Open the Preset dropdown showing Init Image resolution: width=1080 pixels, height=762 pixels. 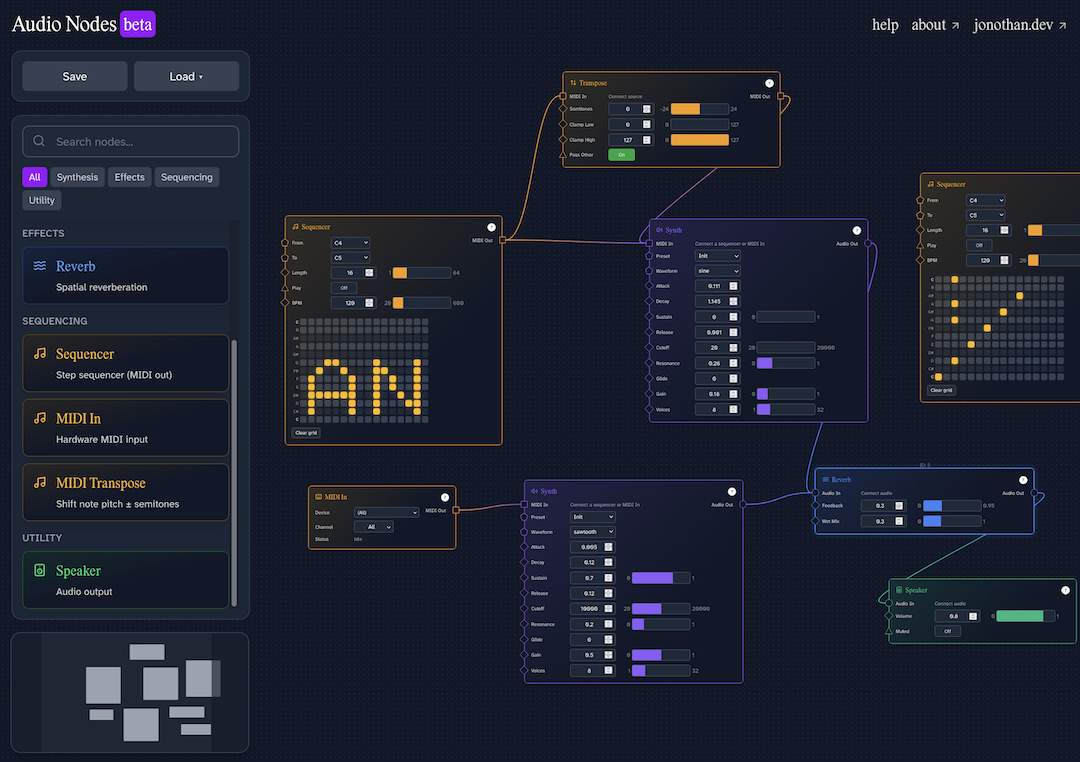(717, 255)
